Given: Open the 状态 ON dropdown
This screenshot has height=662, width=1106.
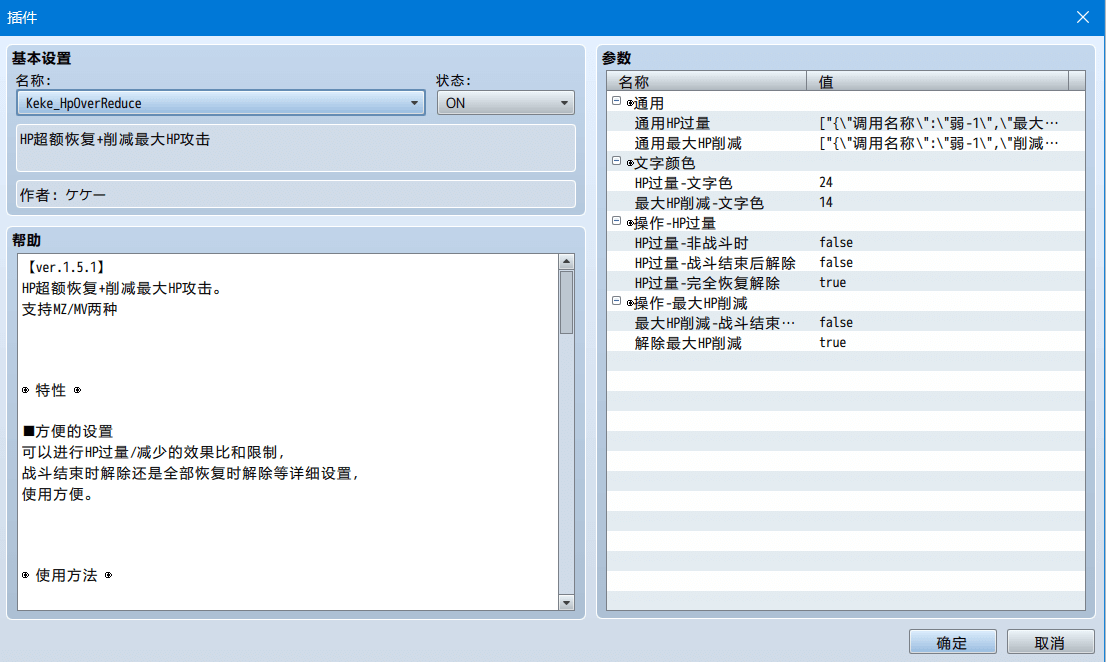Looking at the screenshot, I should tap(506, 103).
